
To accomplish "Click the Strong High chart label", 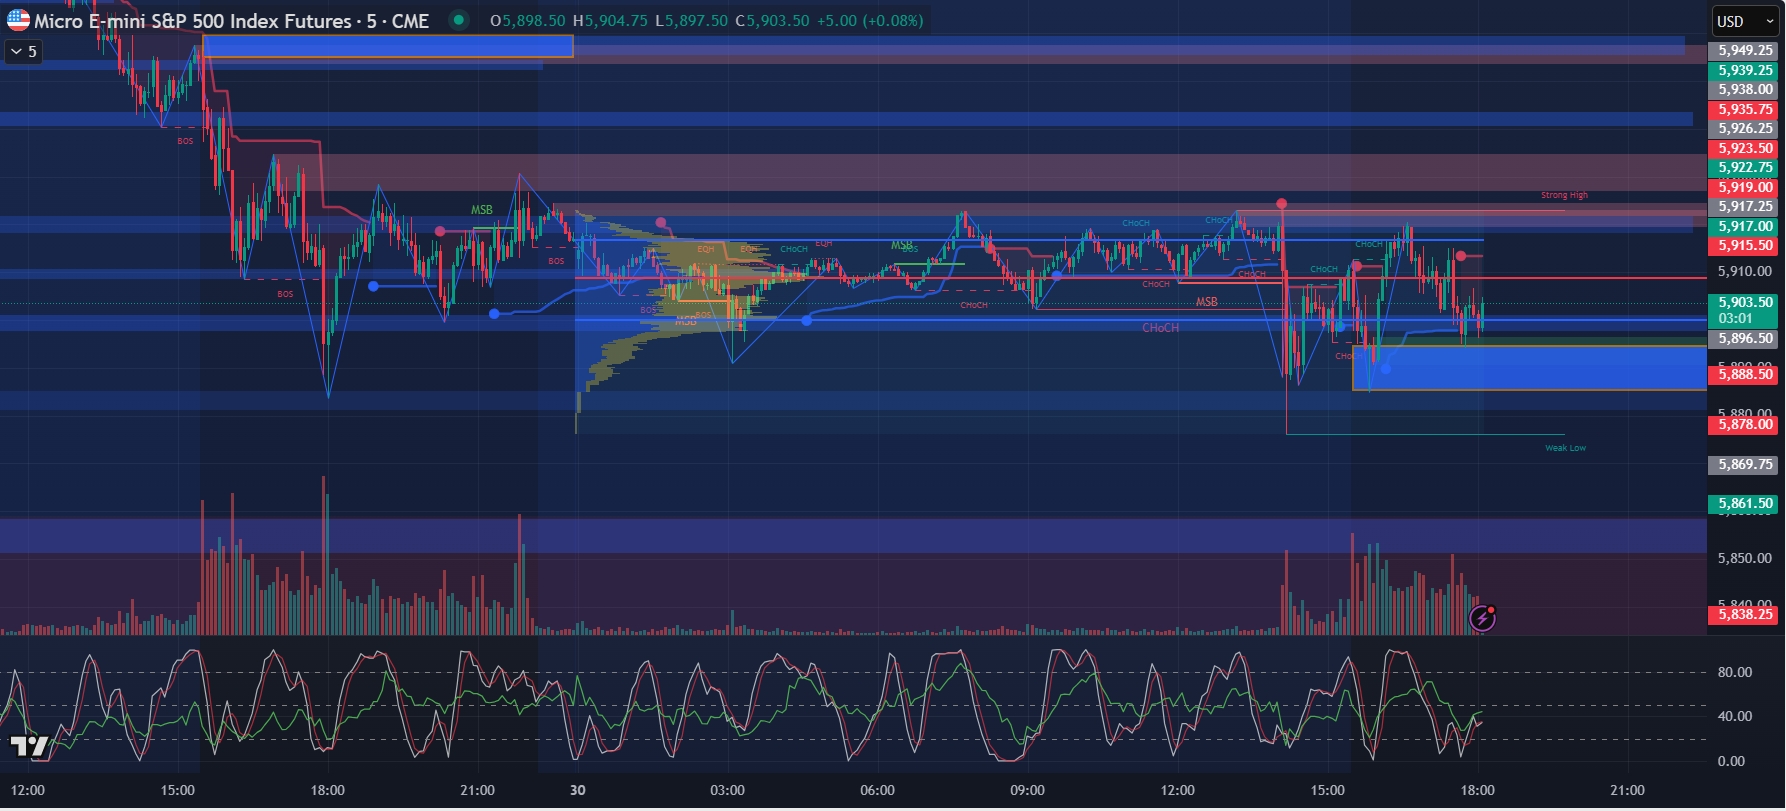I will point(1564,195).
